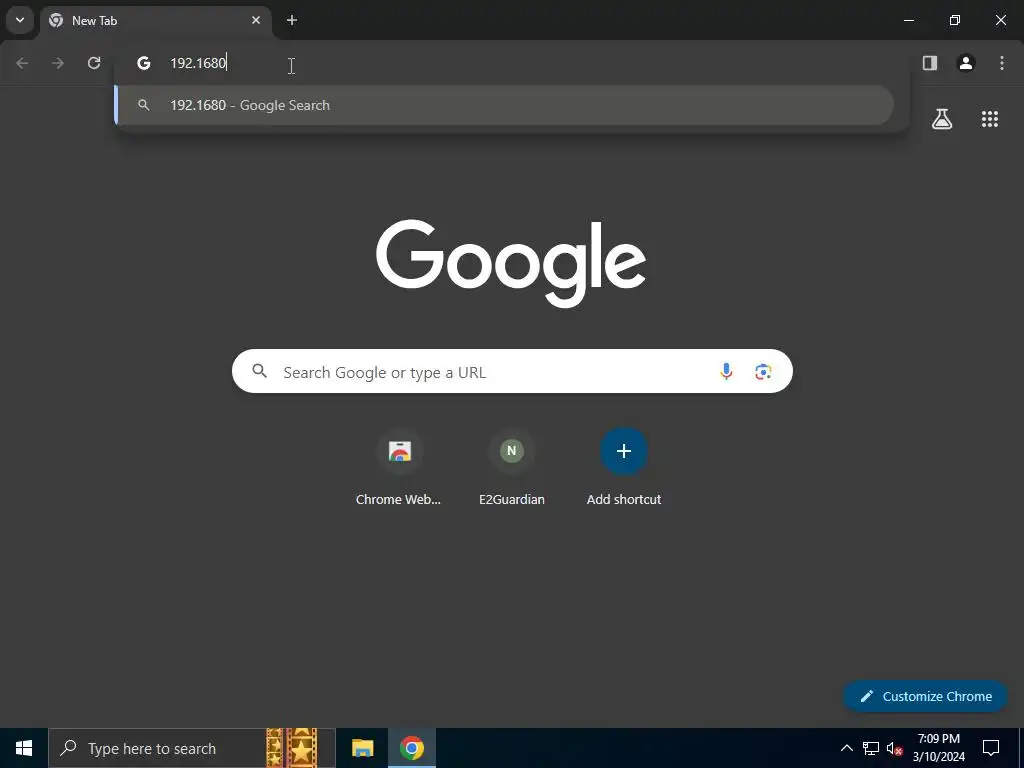1024x768 pixels.
Task: Search by image with Google Lens
Action: point(763,372)
